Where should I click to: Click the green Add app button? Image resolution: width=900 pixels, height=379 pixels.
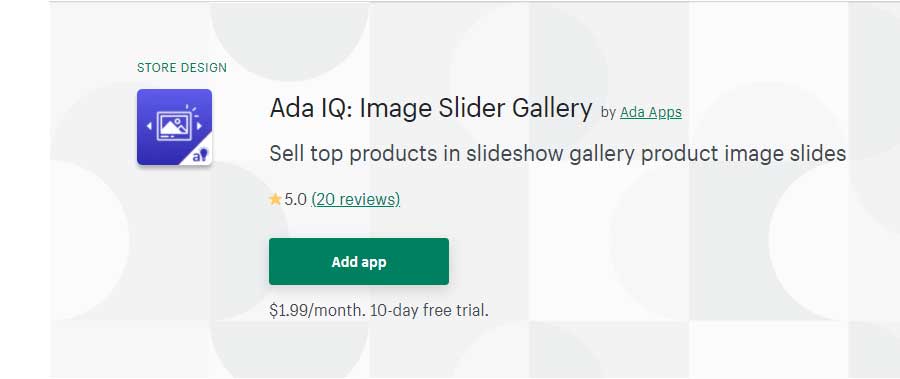point(359,261)
